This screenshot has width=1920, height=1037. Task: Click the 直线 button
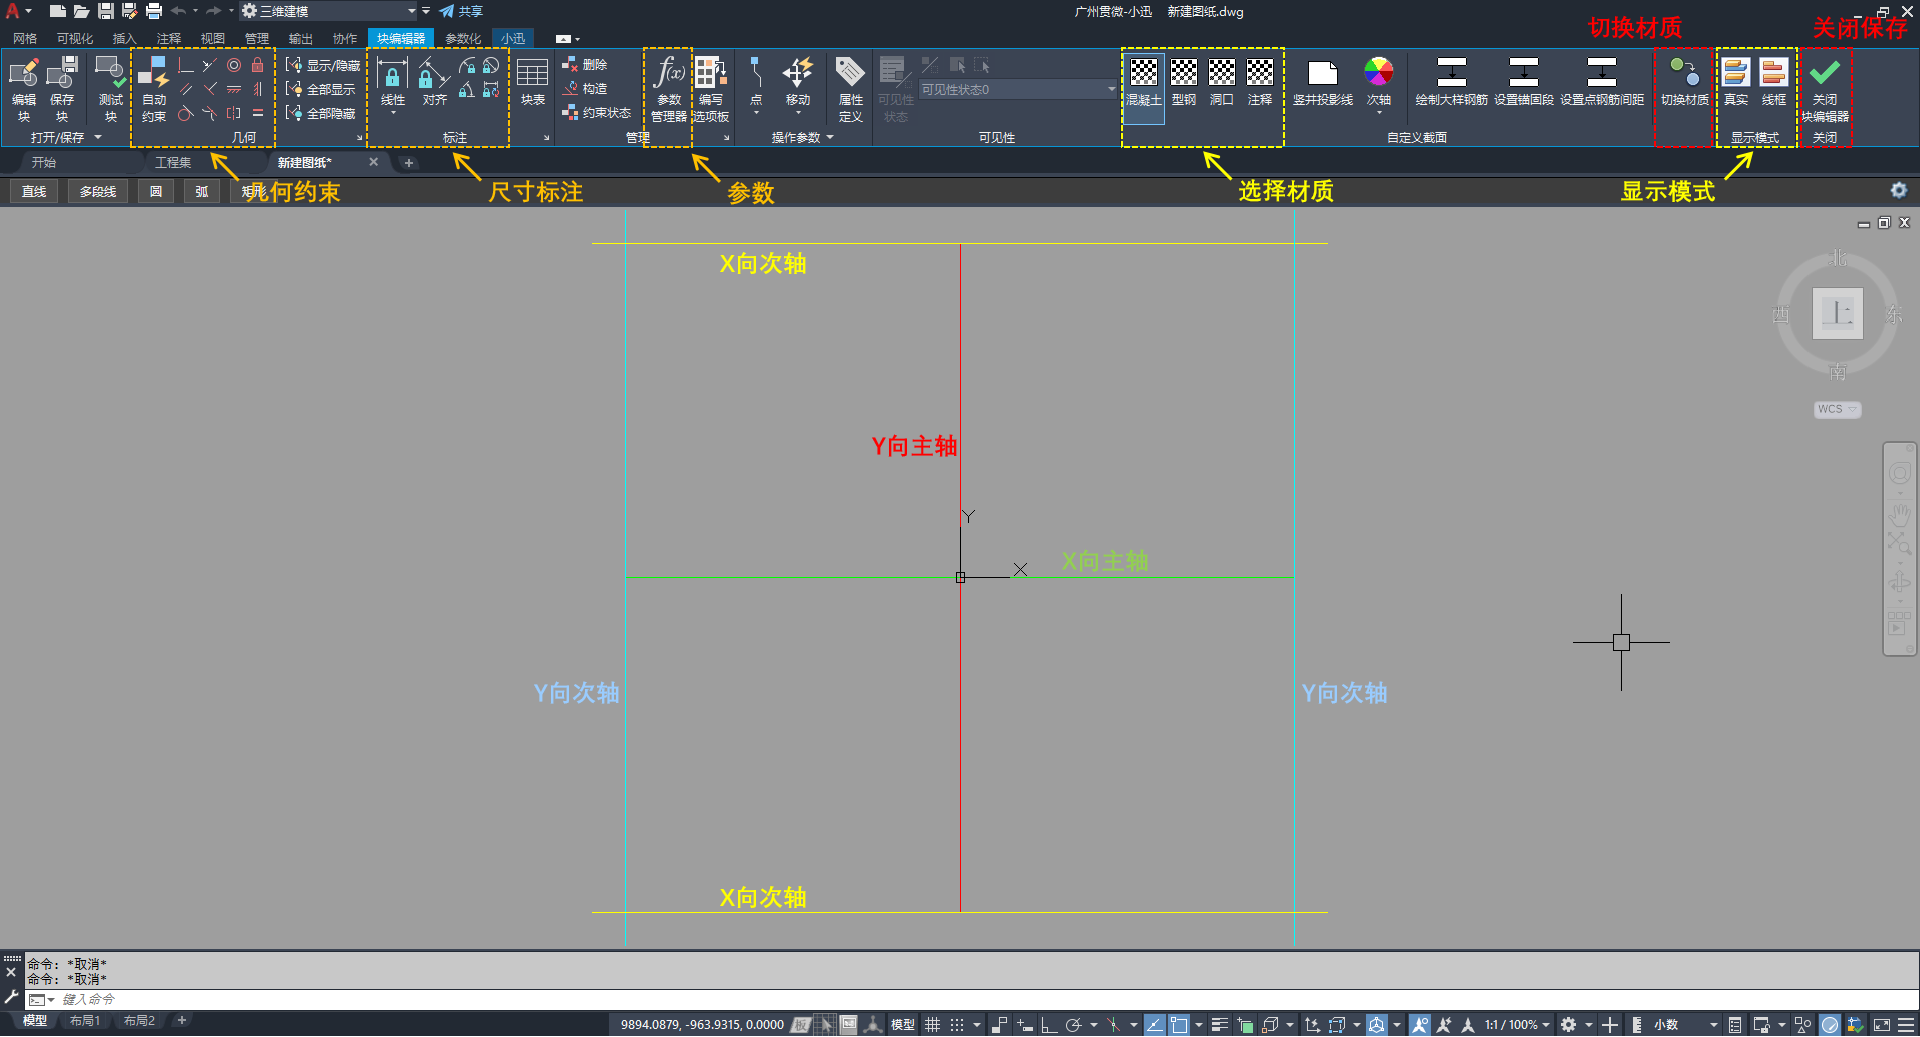pos(34,191)
